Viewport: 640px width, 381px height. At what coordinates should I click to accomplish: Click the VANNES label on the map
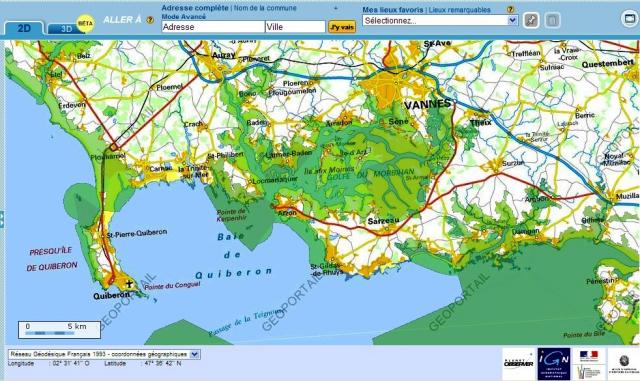click(428, 105)
